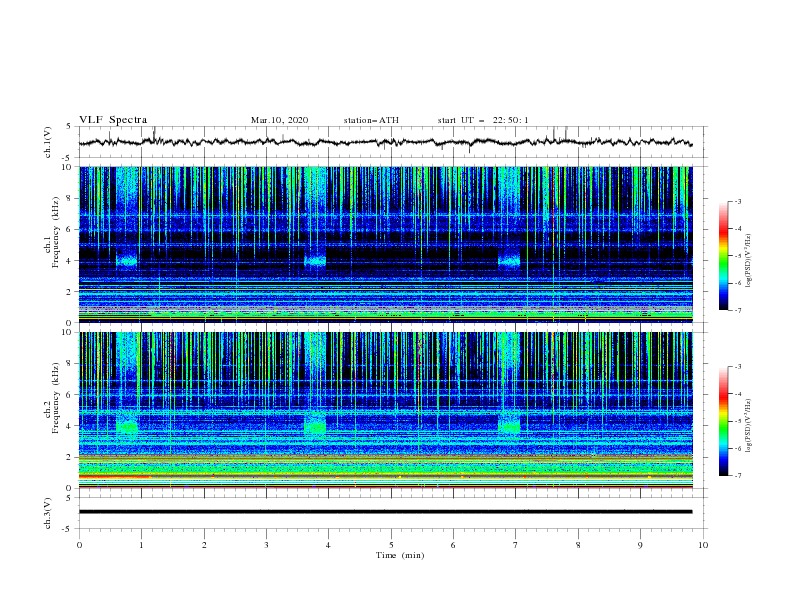This screenshot has height=612, width=792.
Task: Click time axis tick label "10"
Action: [703, 545]
